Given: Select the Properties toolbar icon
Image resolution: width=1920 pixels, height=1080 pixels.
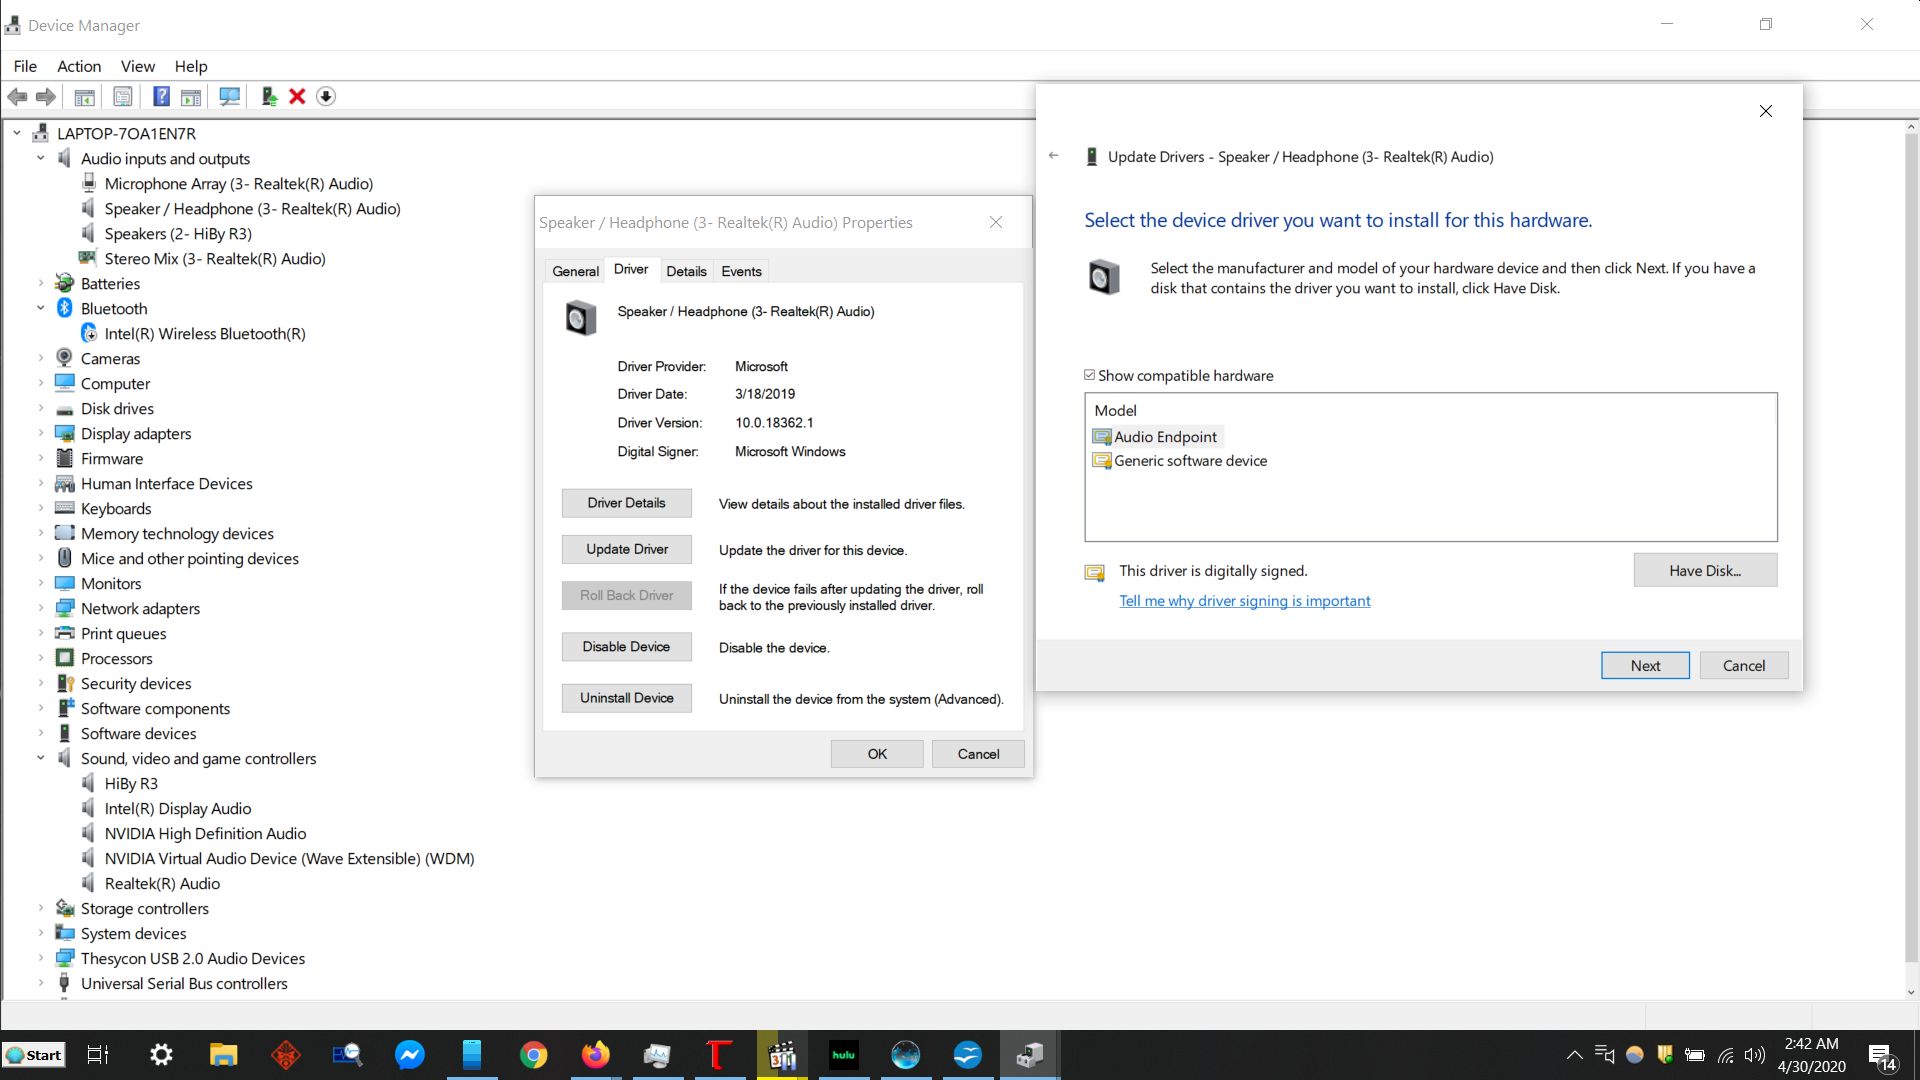Looking at the screenshot, I should [122, 96].
